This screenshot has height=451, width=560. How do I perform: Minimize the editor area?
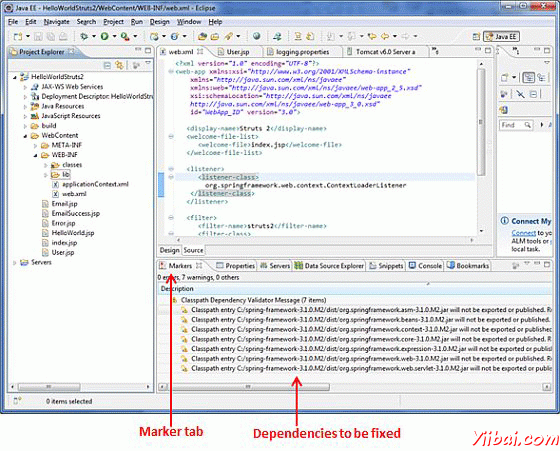click(x=478, y=50)
